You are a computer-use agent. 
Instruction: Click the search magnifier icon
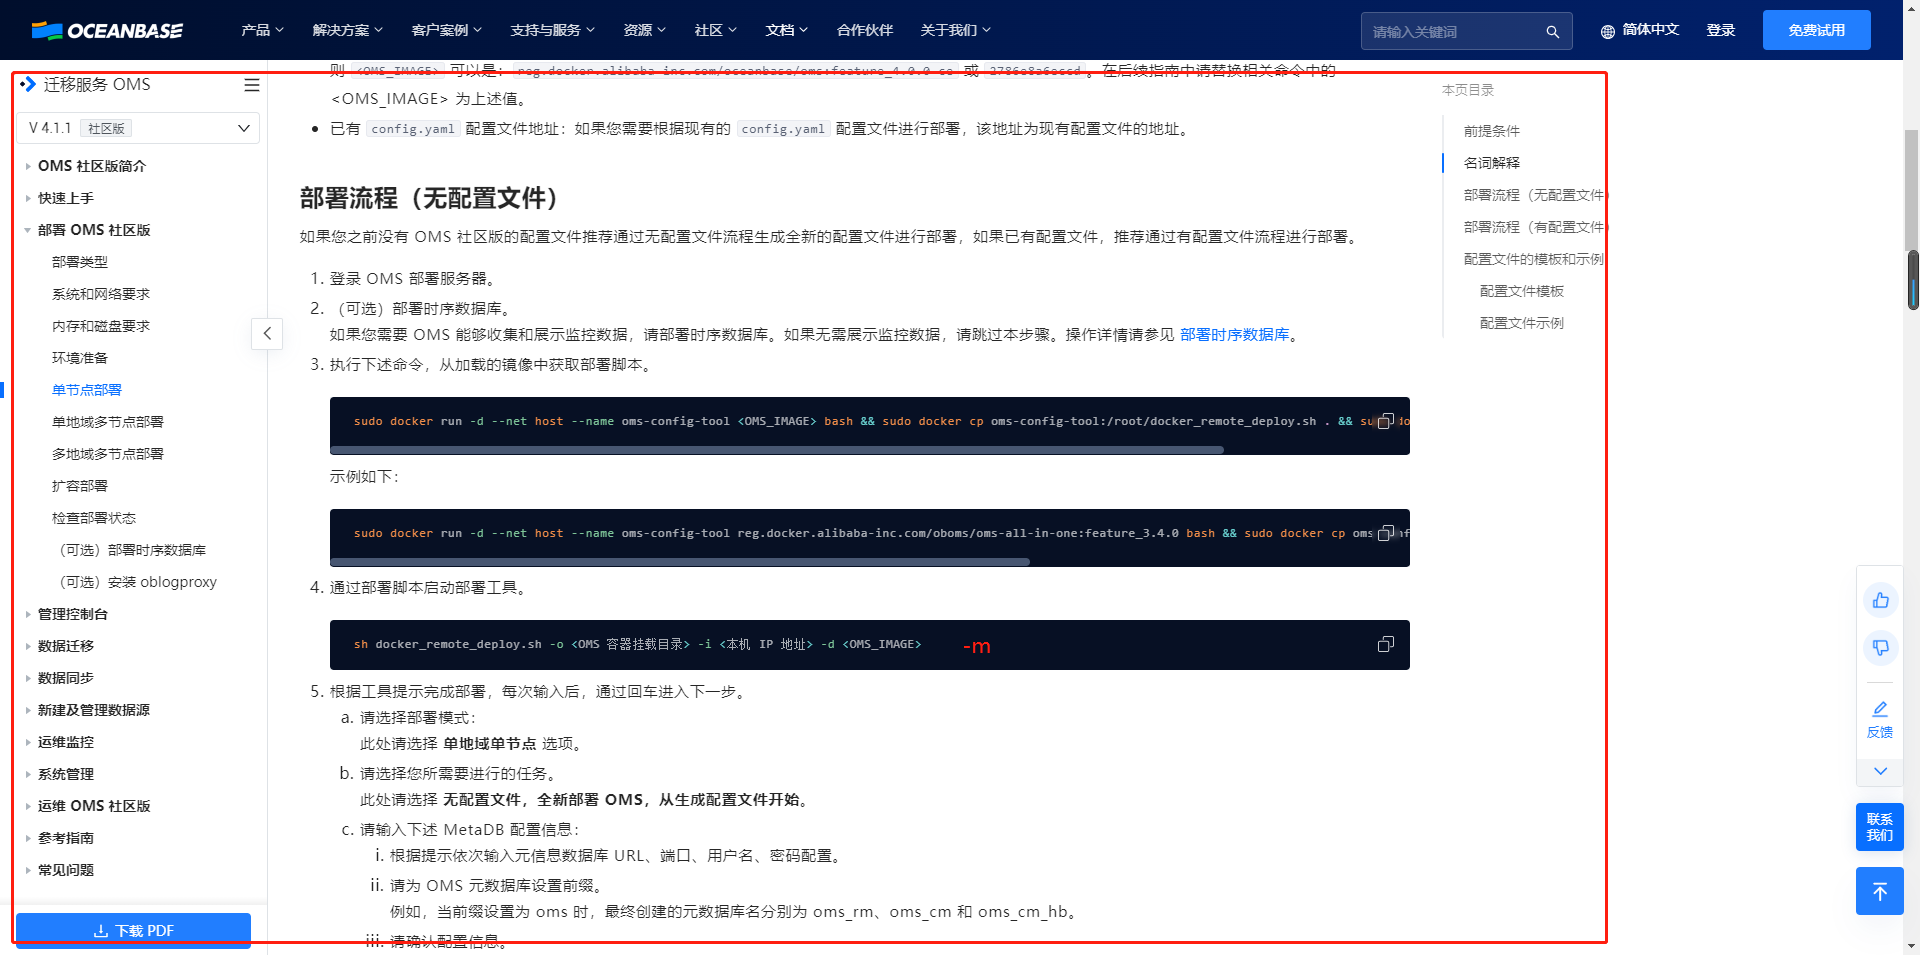tap(1552, 32)
